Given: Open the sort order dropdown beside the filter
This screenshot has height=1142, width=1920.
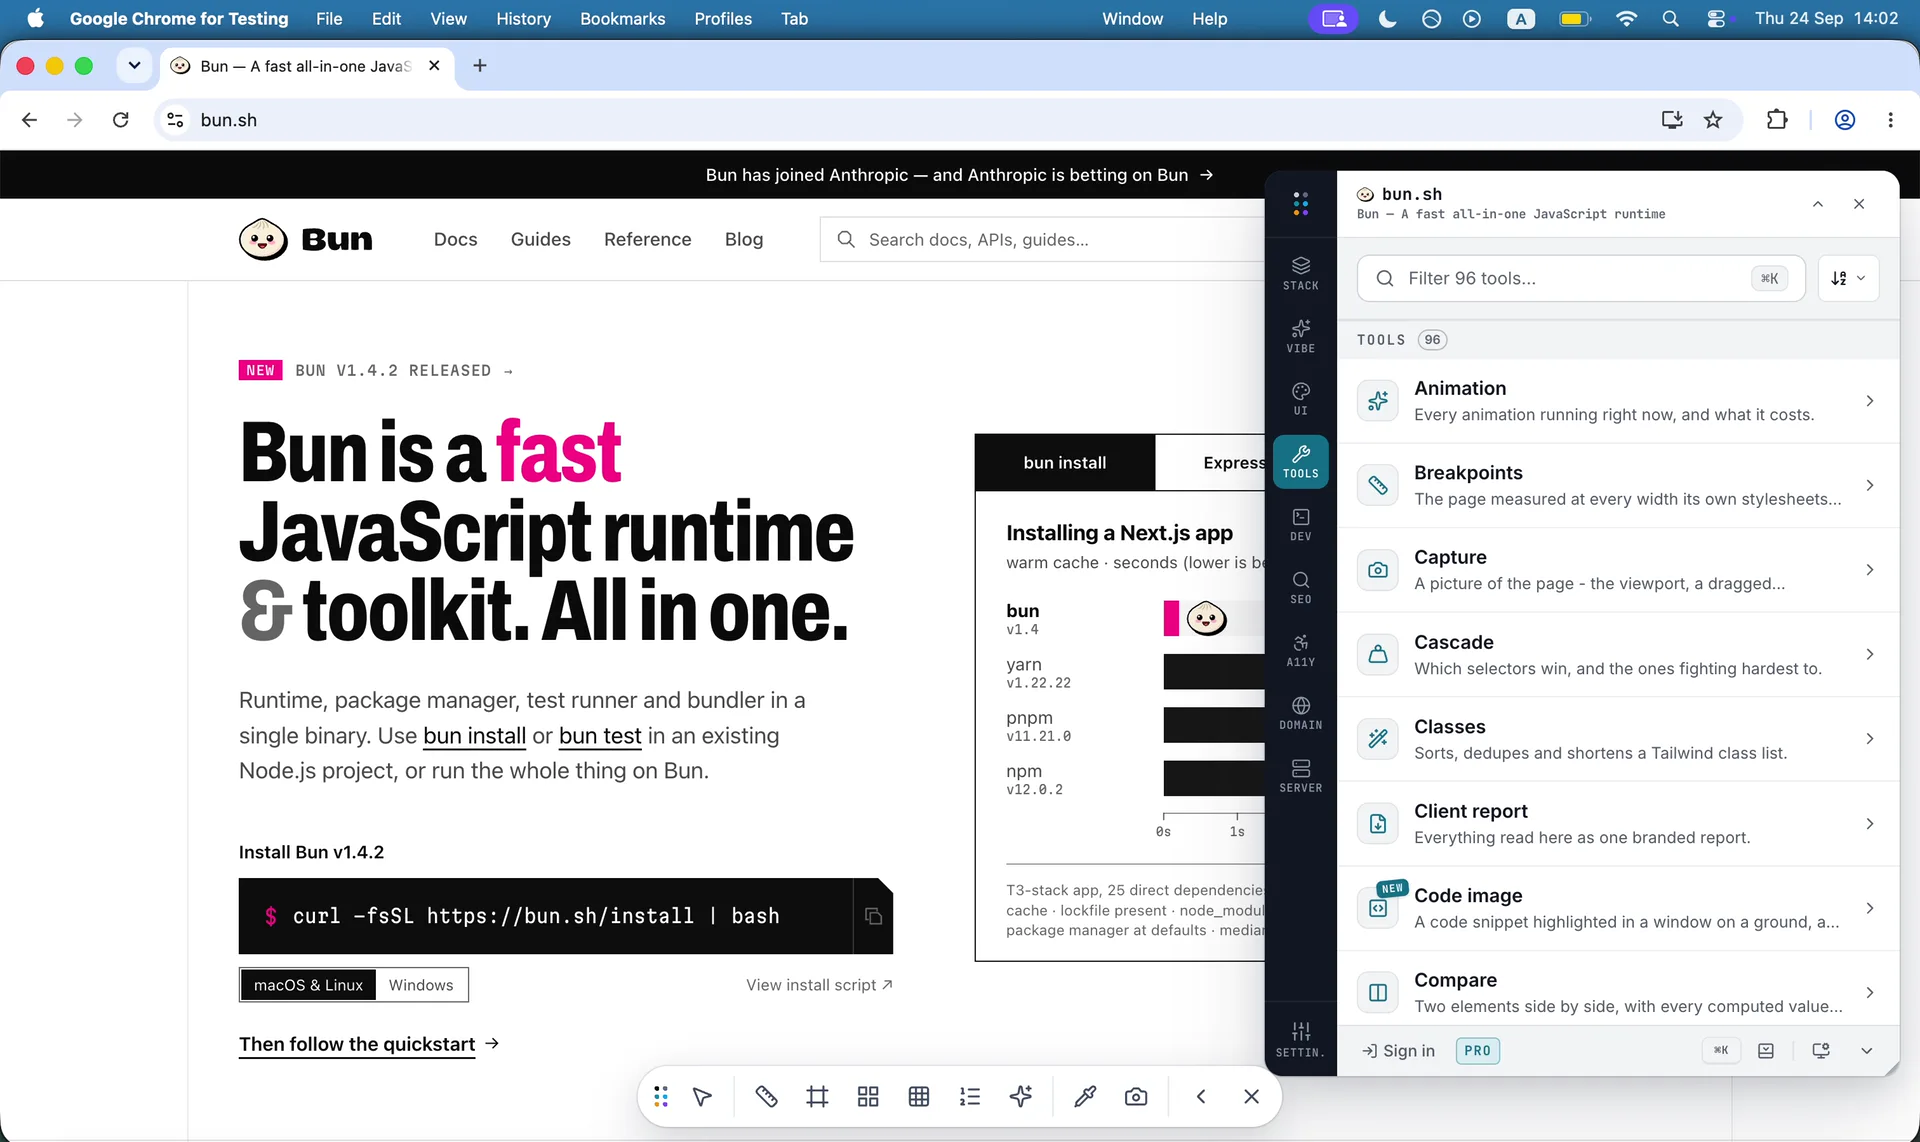Looking at the screenshot, I should (x=1848, y=278).
